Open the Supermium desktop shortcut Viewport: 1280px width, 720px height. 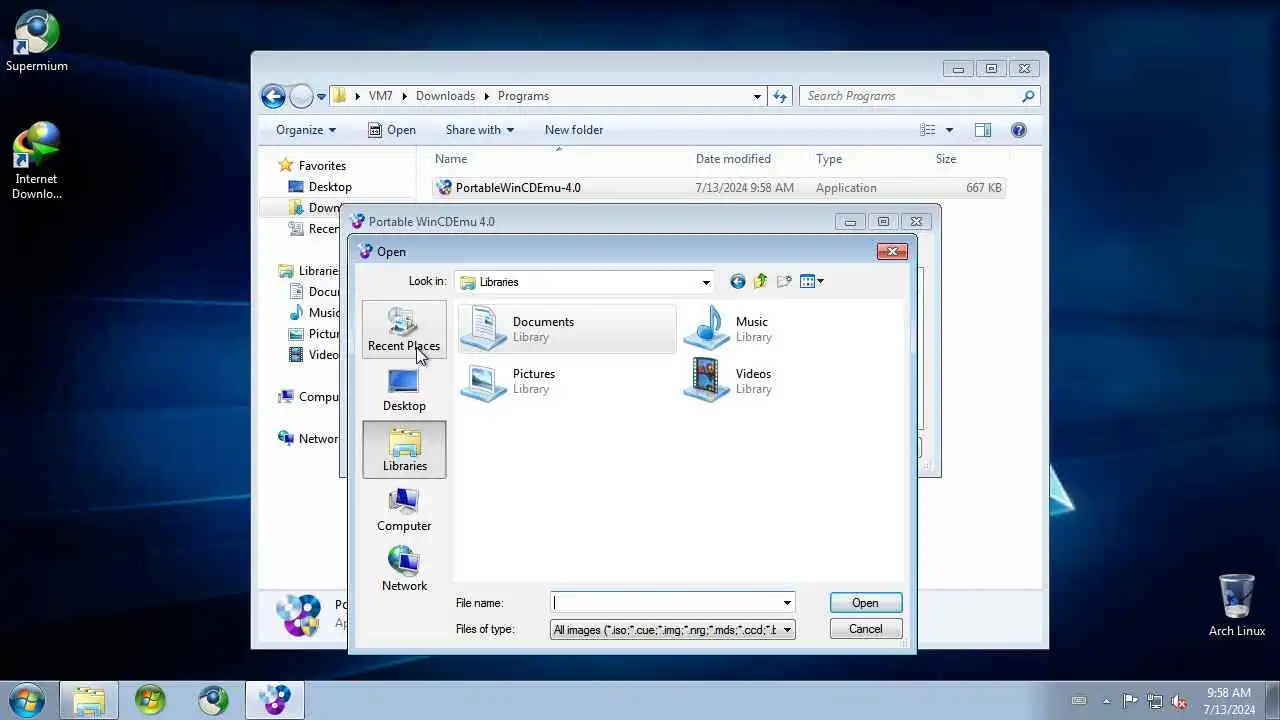coord(37,42)
